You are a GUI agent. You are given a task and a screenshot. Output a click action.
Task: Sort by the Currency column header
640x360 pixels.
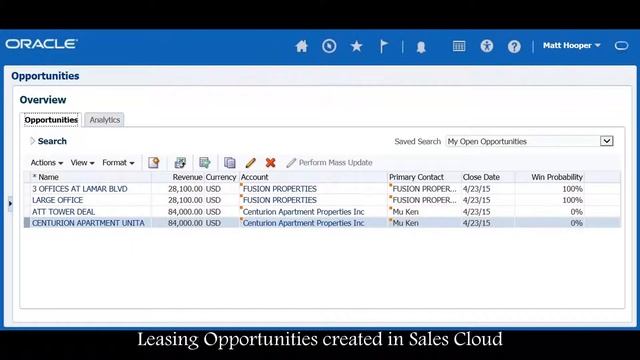pyautogui.click(x=221, y=177)
